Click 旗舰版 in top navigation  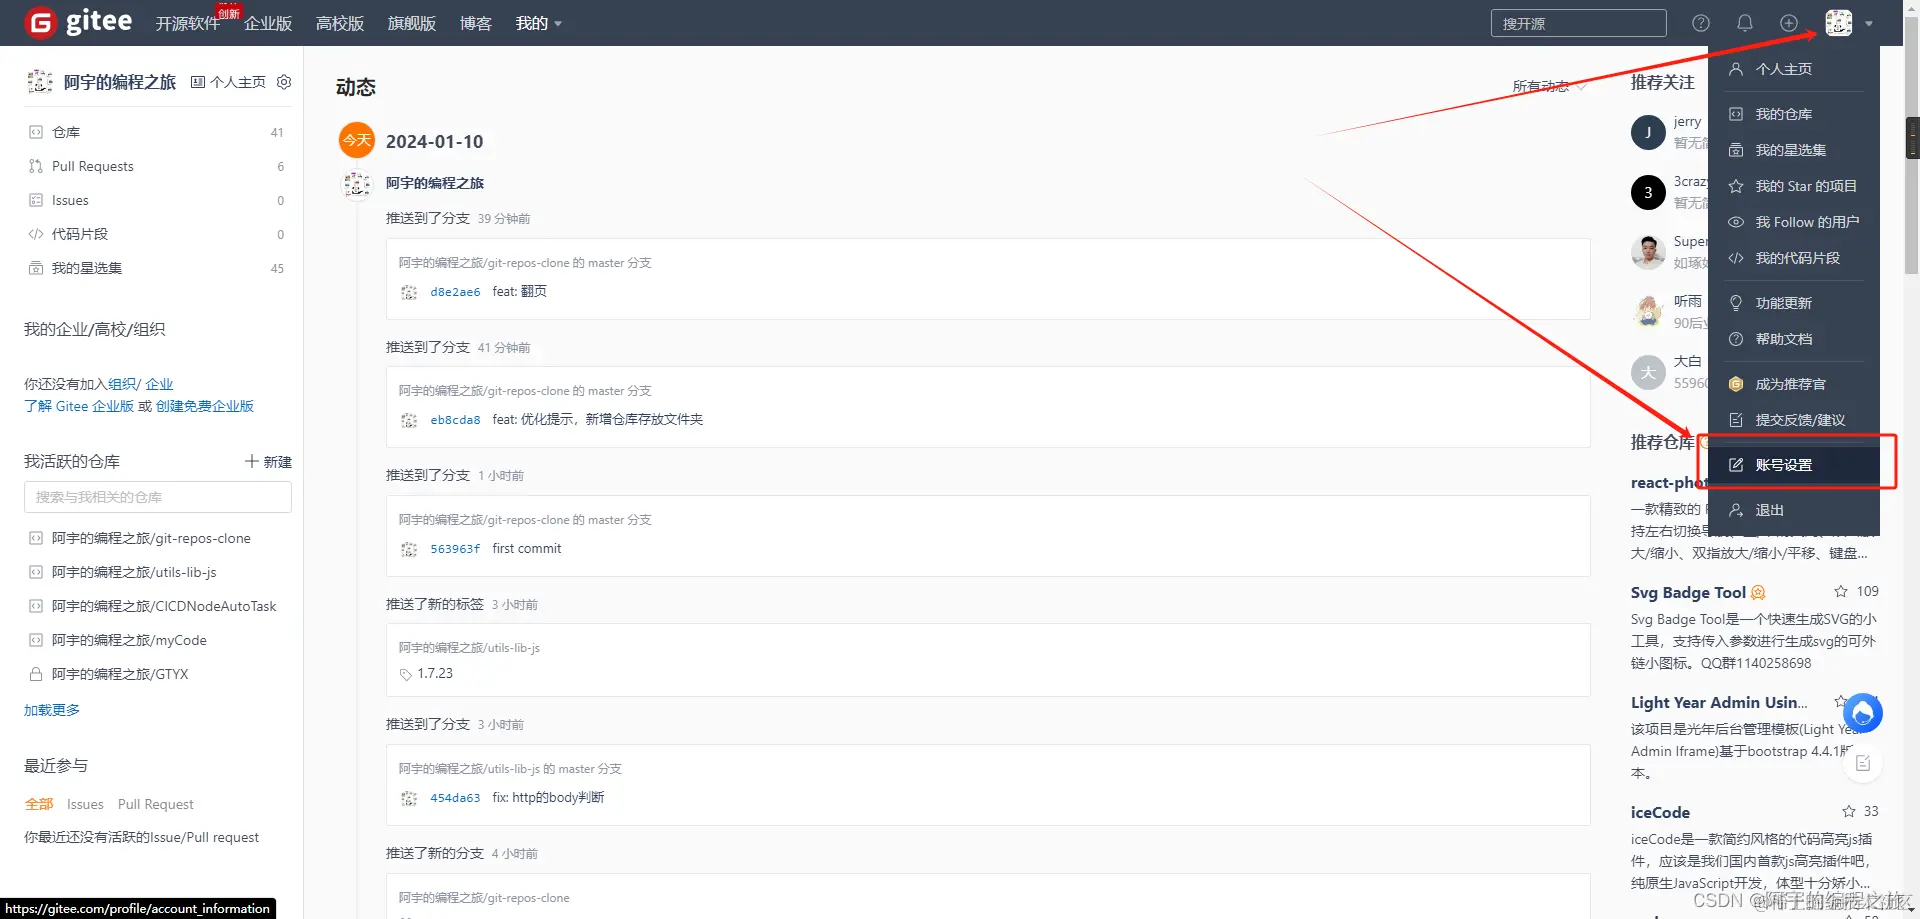pos(412,23)
